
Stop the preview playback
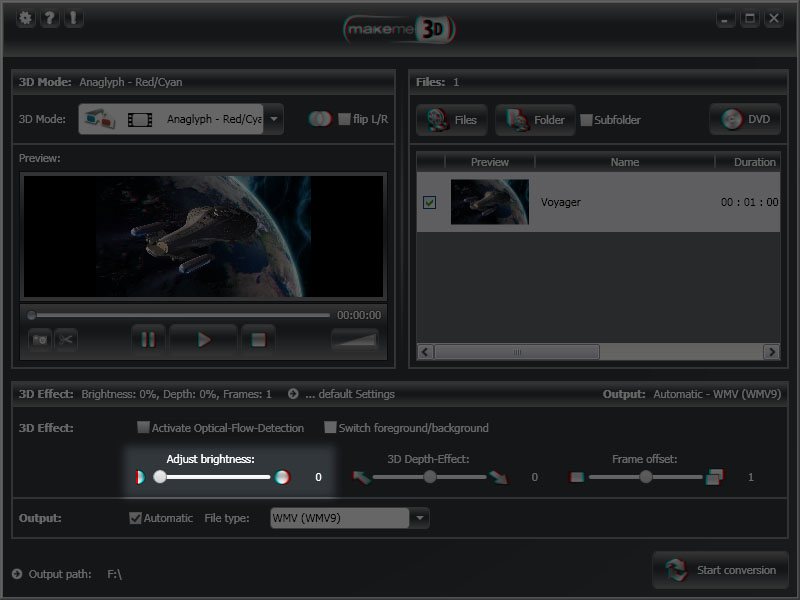click(259, 340)
